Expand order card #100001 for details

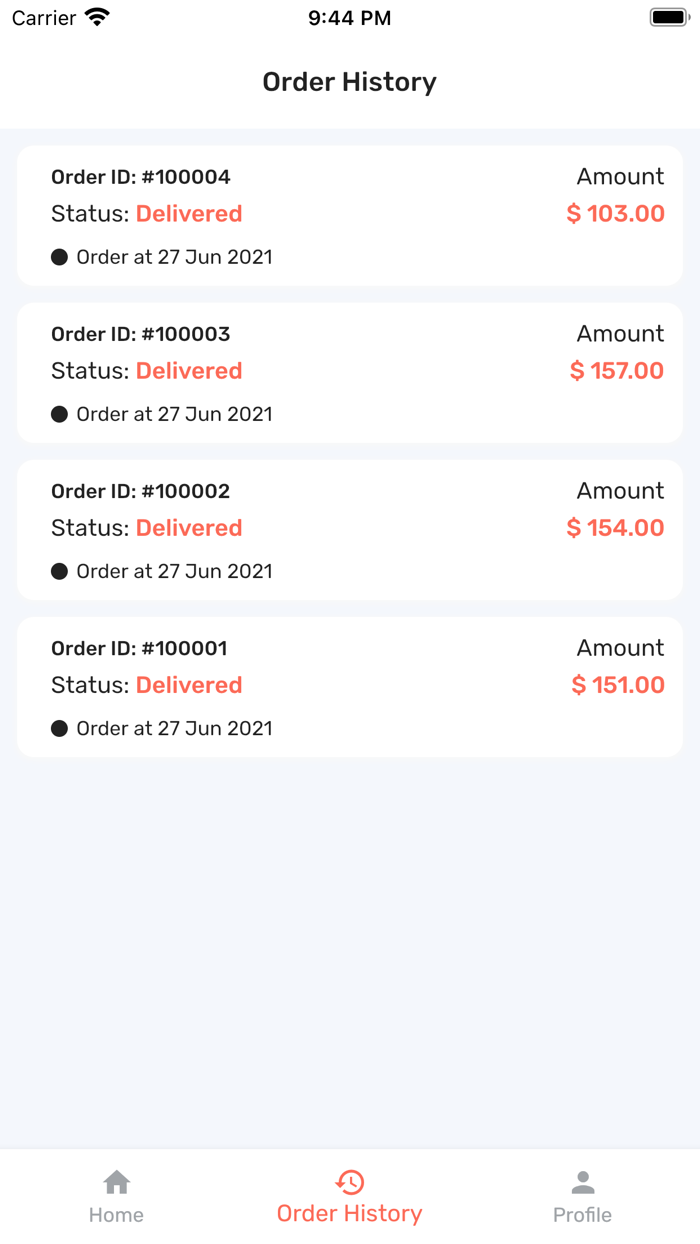349,686
